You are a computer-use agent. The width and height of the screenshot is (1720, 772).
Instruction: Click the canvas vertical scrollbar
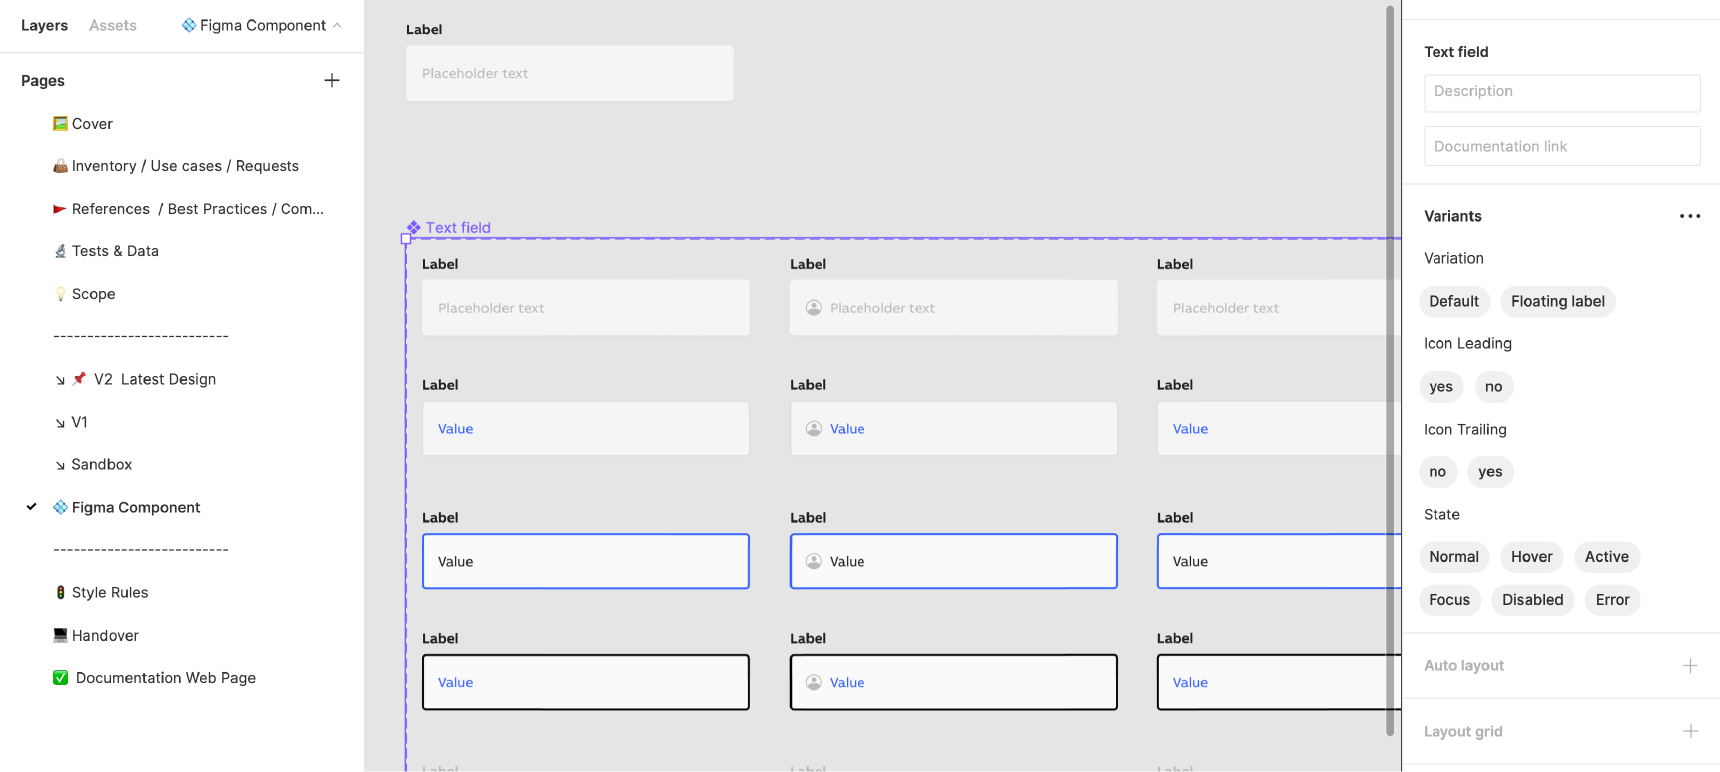tap(1390, 370)
